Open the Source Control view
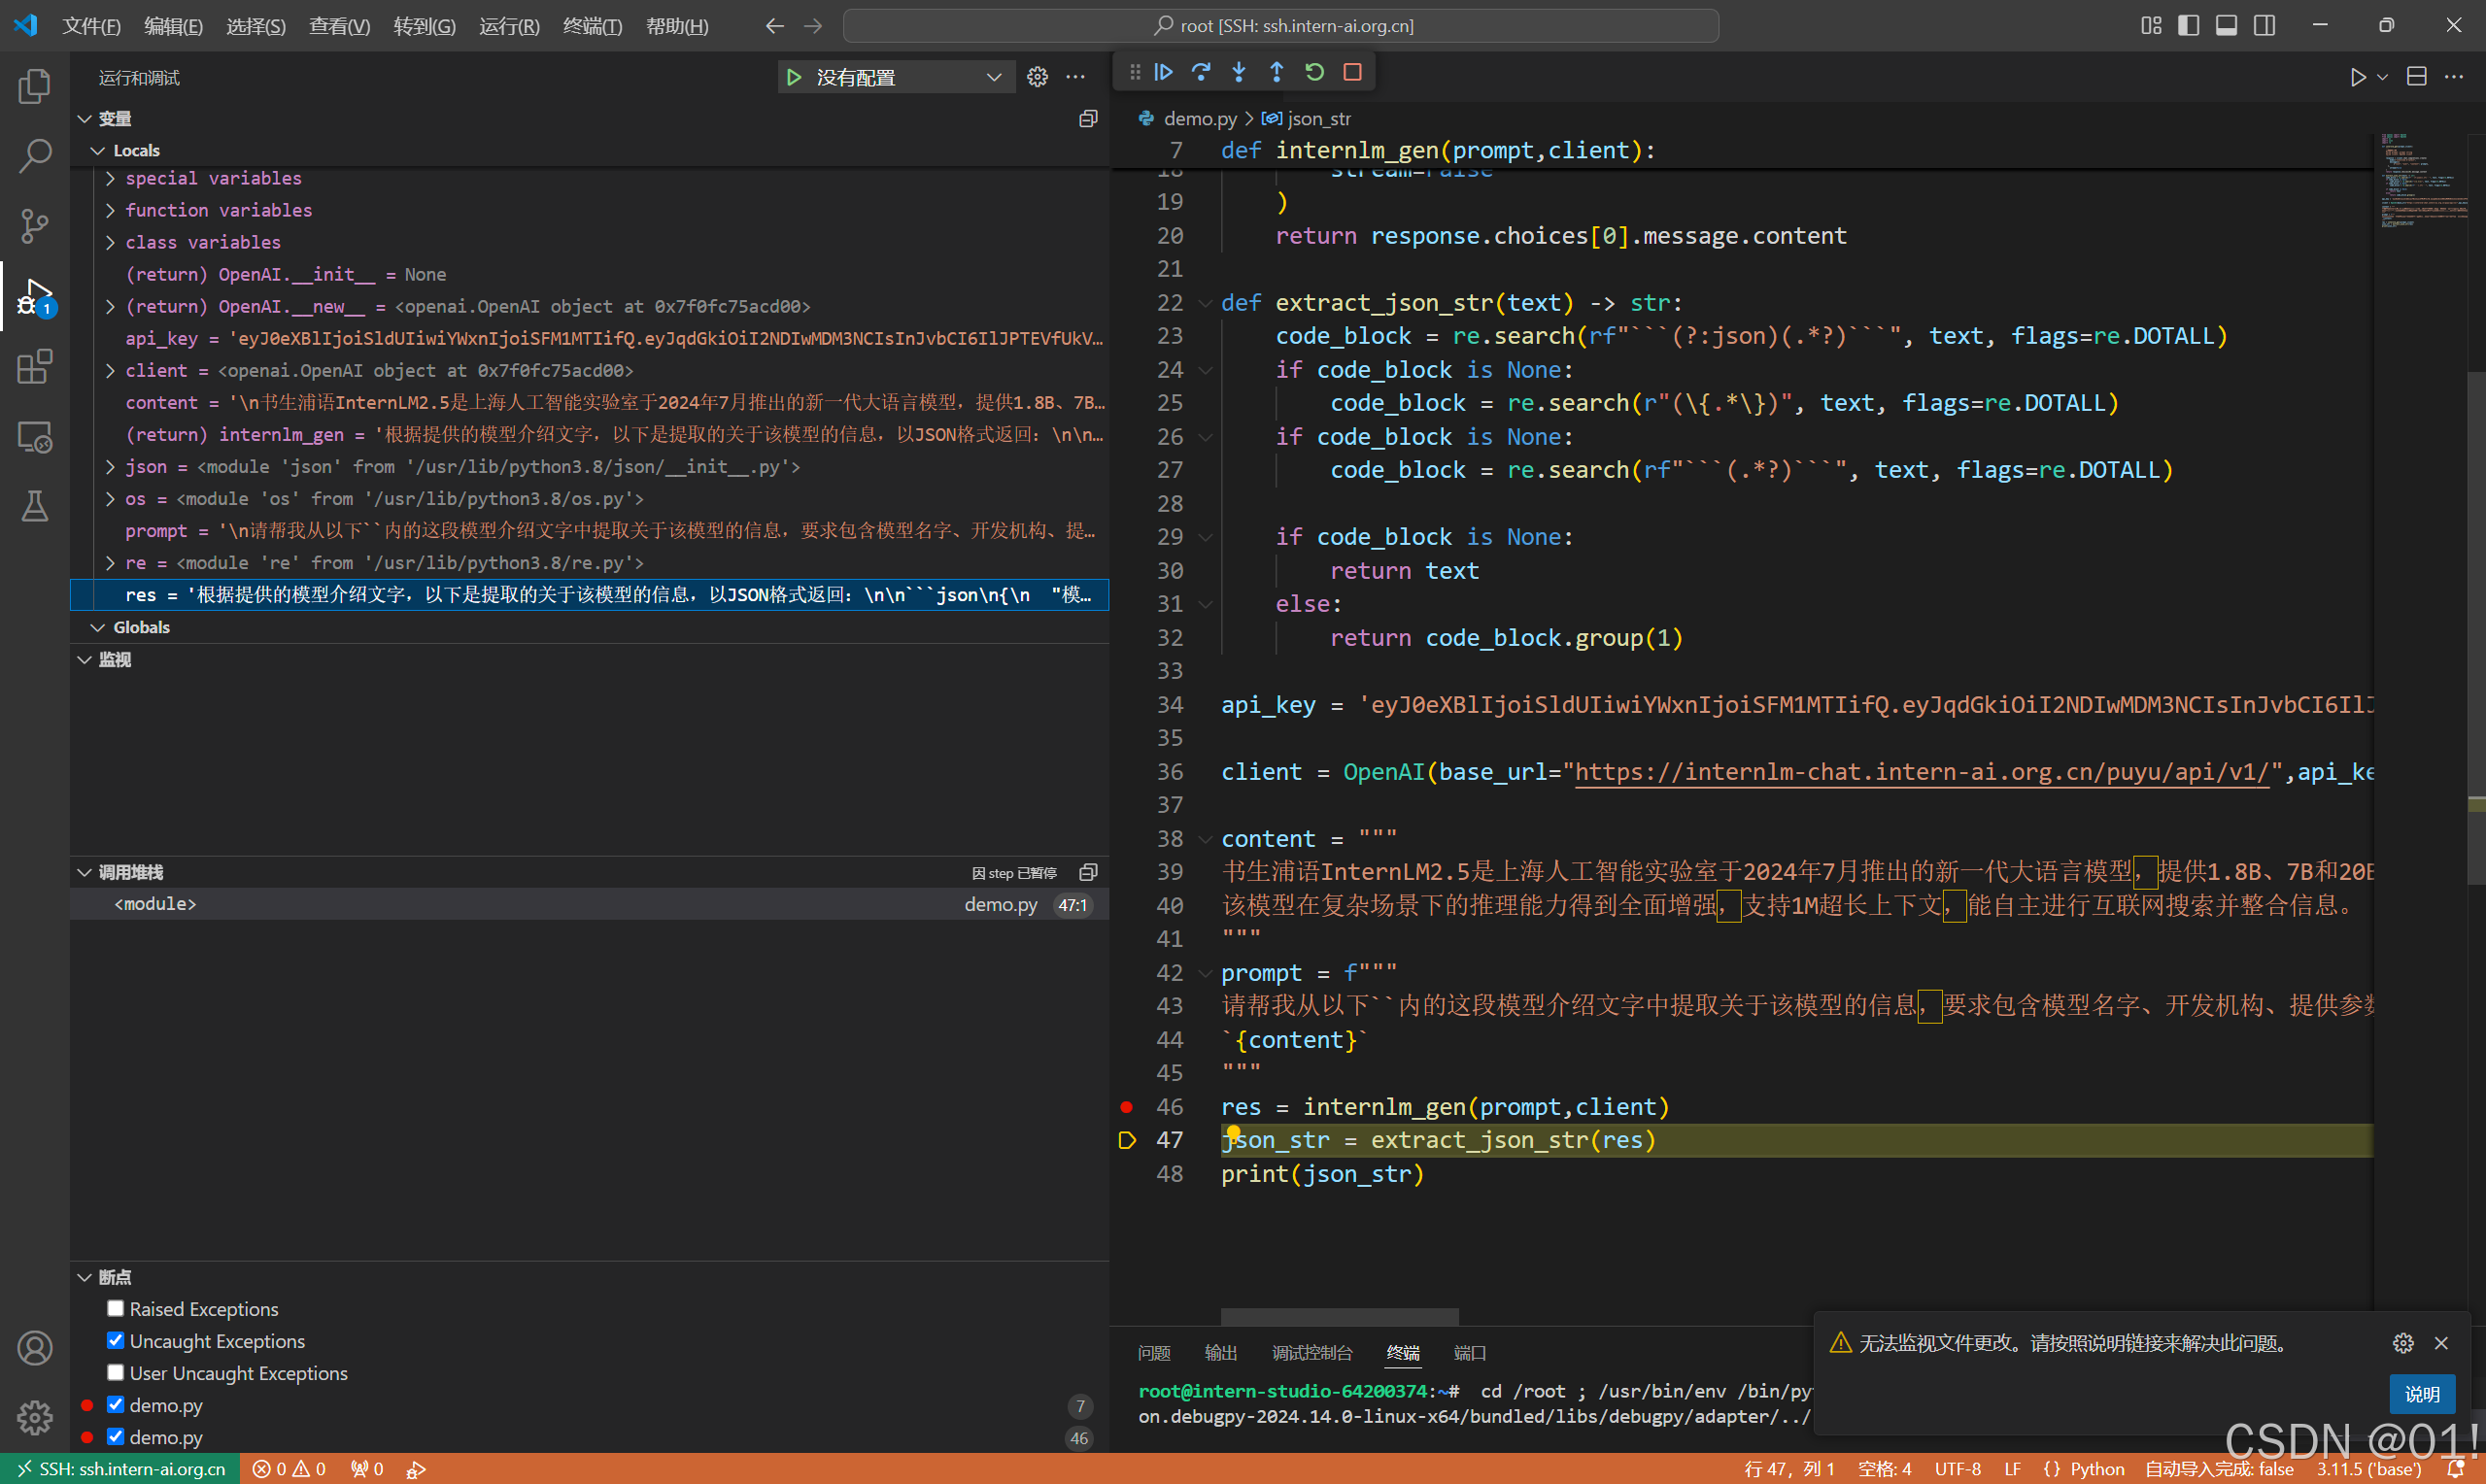This screenshot has height=1484, width=2486. click(35, 225)
